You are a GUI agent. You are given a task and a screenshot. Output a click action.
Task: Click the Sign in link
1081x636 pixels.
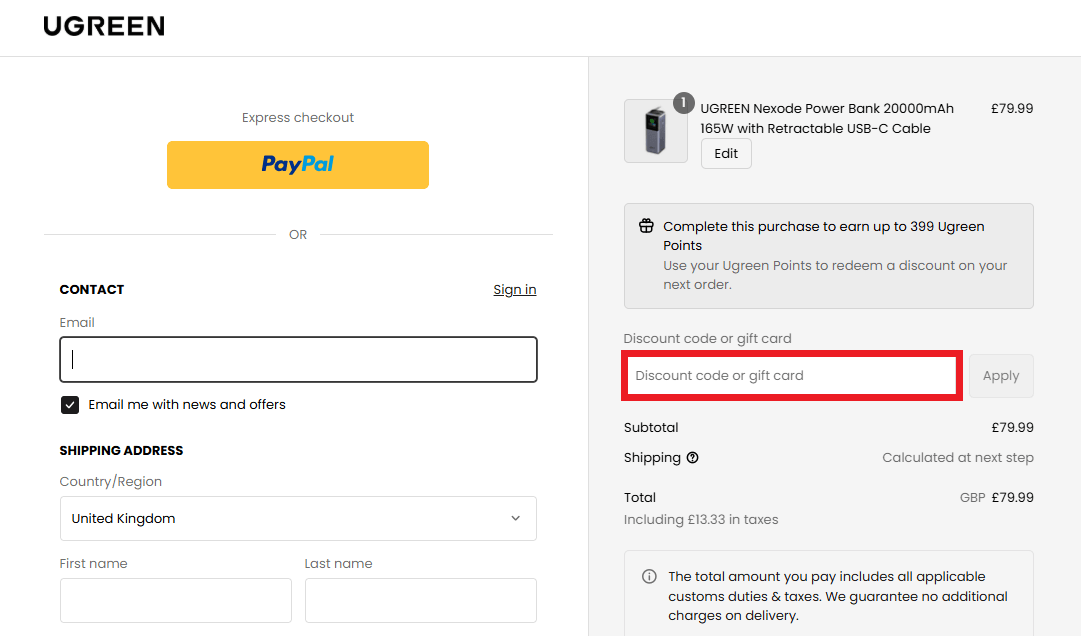(514, 289)
